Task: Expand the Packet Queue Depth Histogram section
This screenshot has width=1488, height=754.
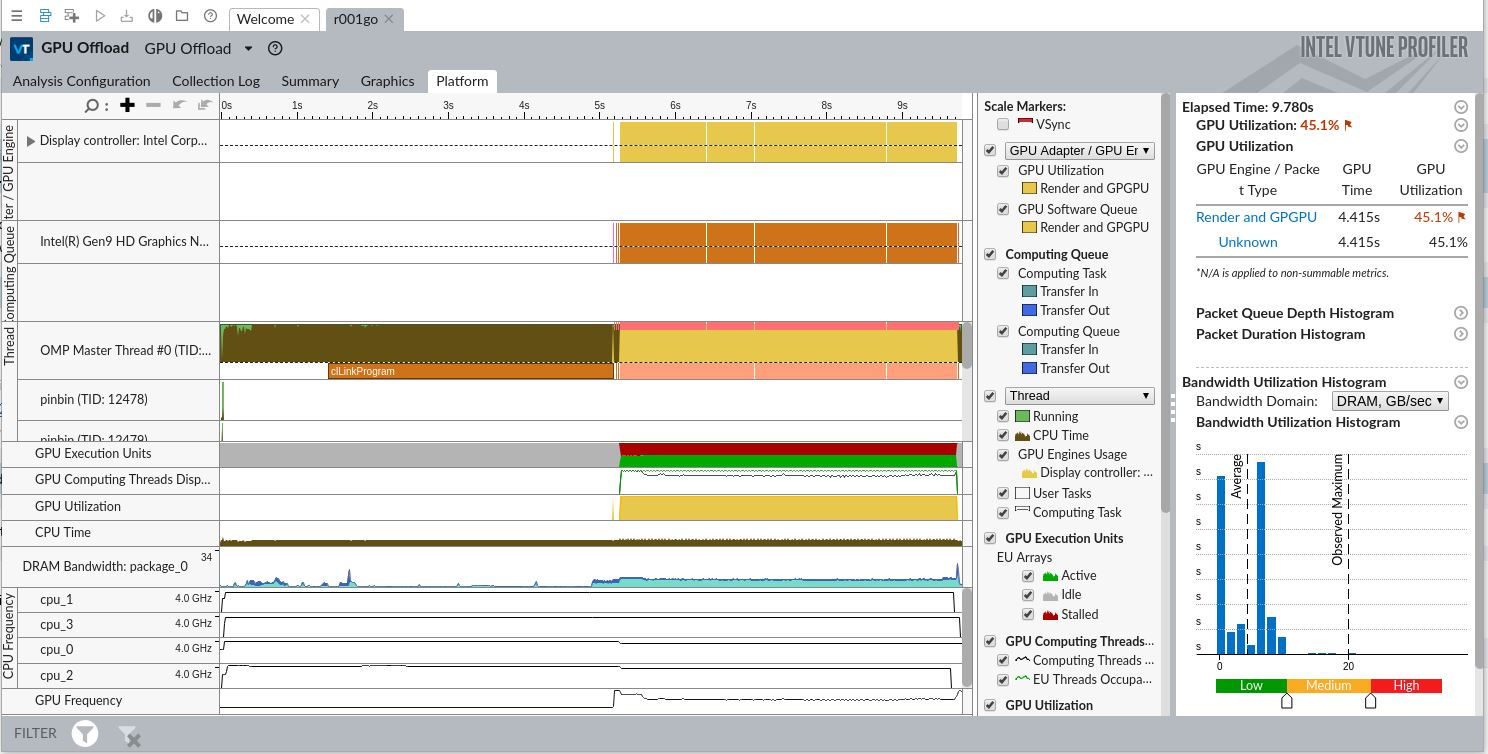Action: point(1460,313)
